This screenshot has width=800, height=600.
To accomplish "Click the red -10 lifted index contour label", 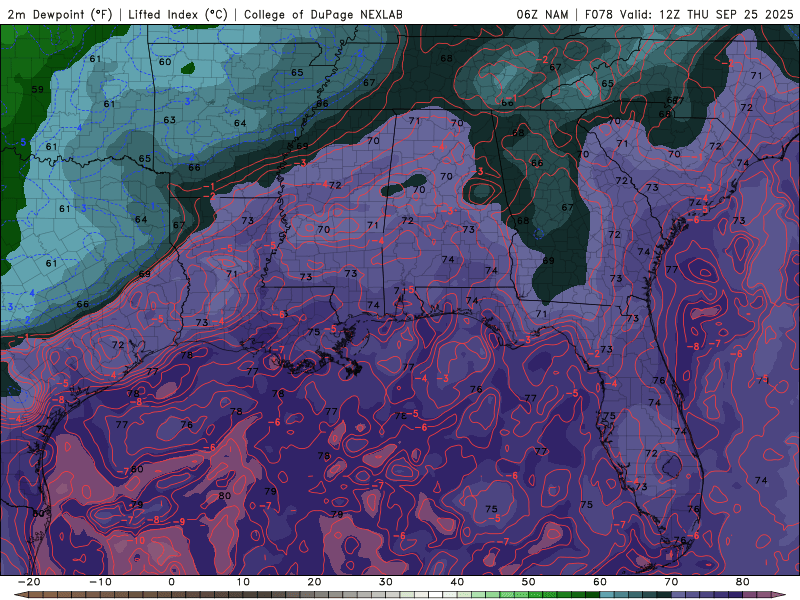I will (x=137, y=541).
